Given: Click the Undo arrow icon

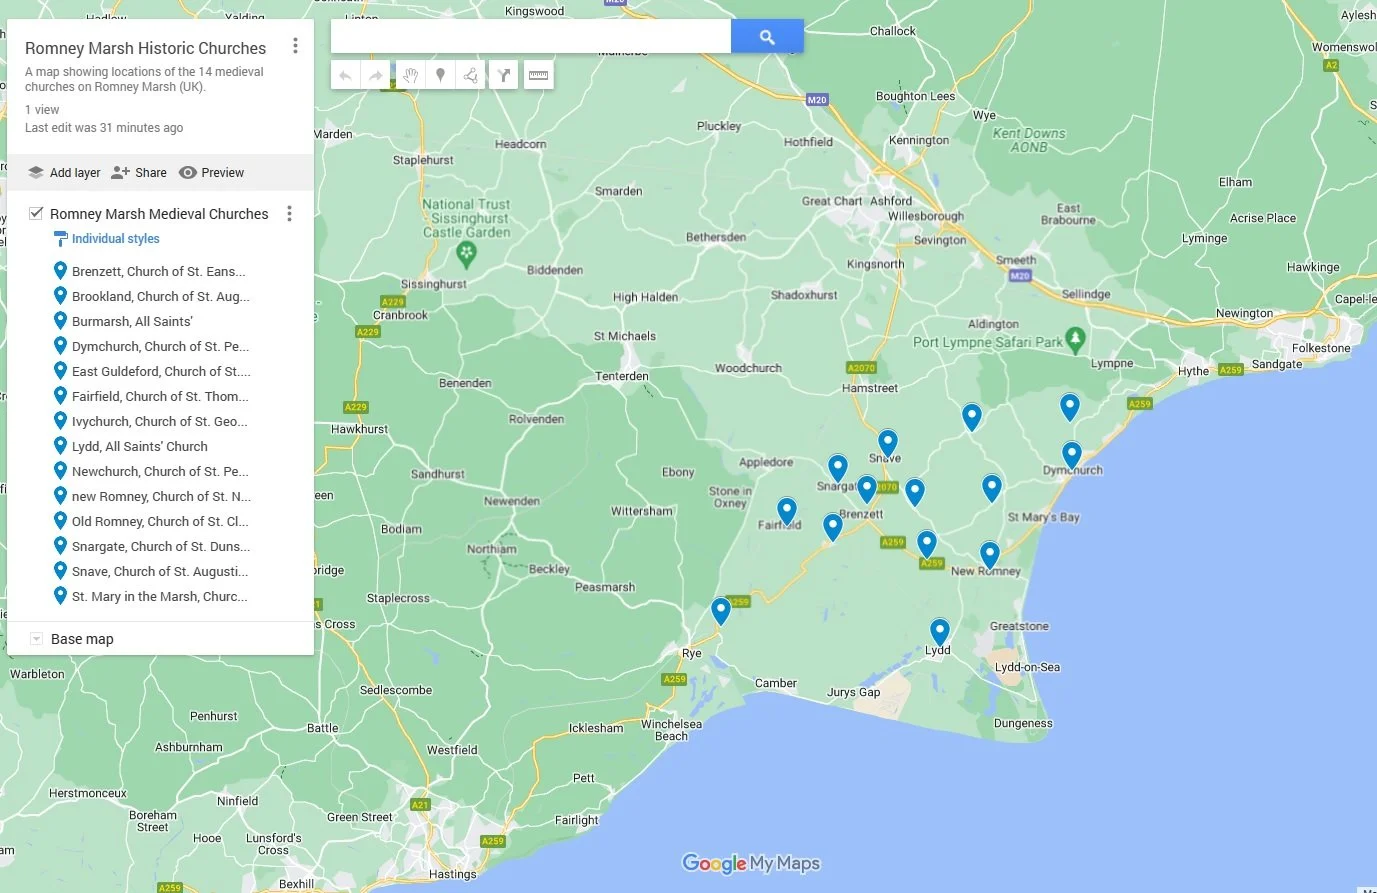Looking at the screenshot, I should tap(345, 74).
